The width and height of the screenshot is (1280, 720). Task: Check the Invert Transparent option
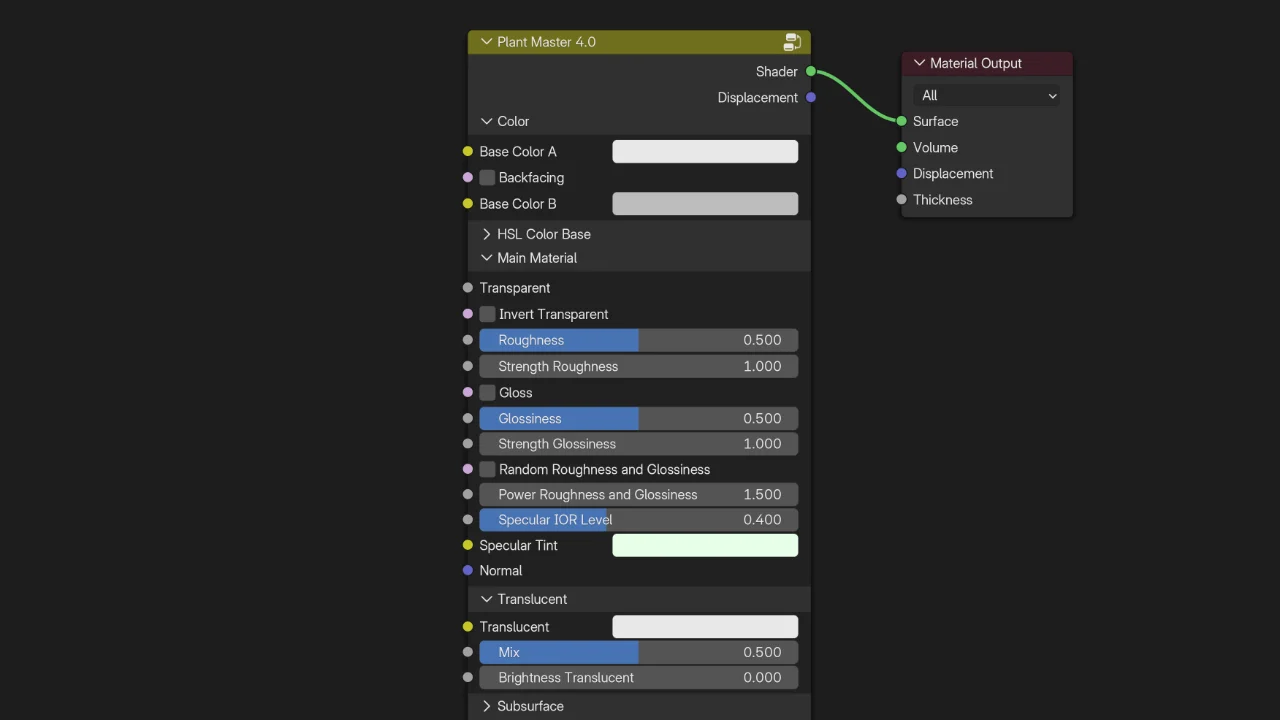487,313
